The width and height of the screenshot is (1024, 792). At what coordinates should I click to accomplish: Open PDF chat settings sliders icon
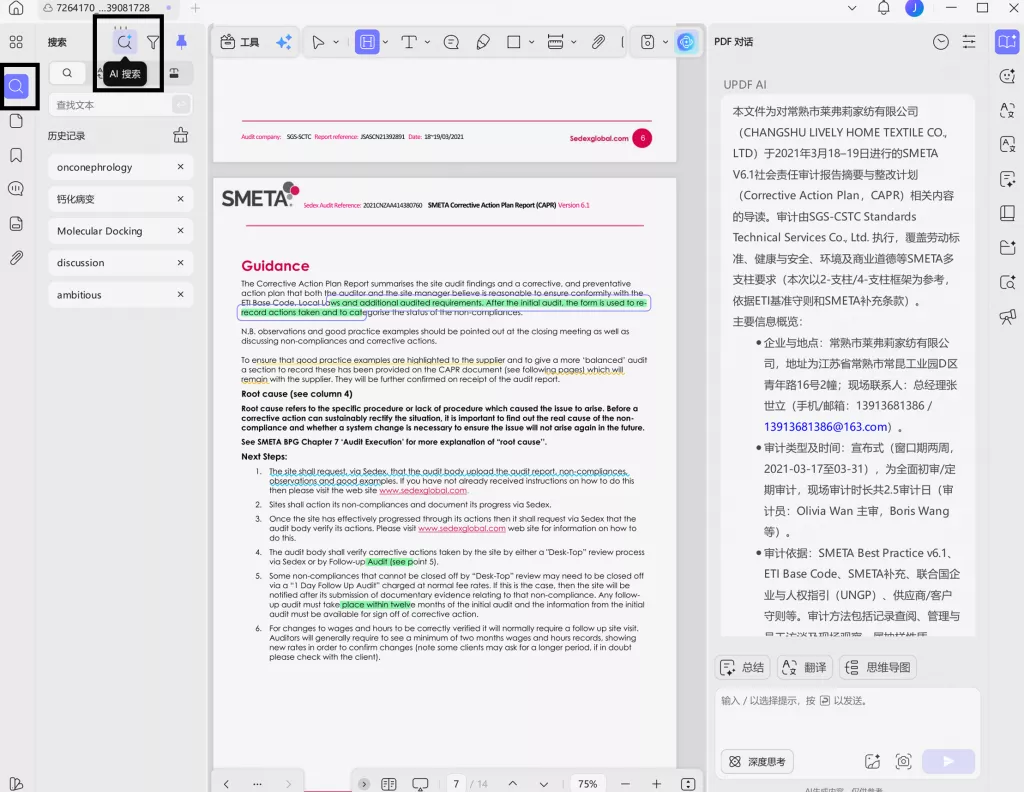969,42
